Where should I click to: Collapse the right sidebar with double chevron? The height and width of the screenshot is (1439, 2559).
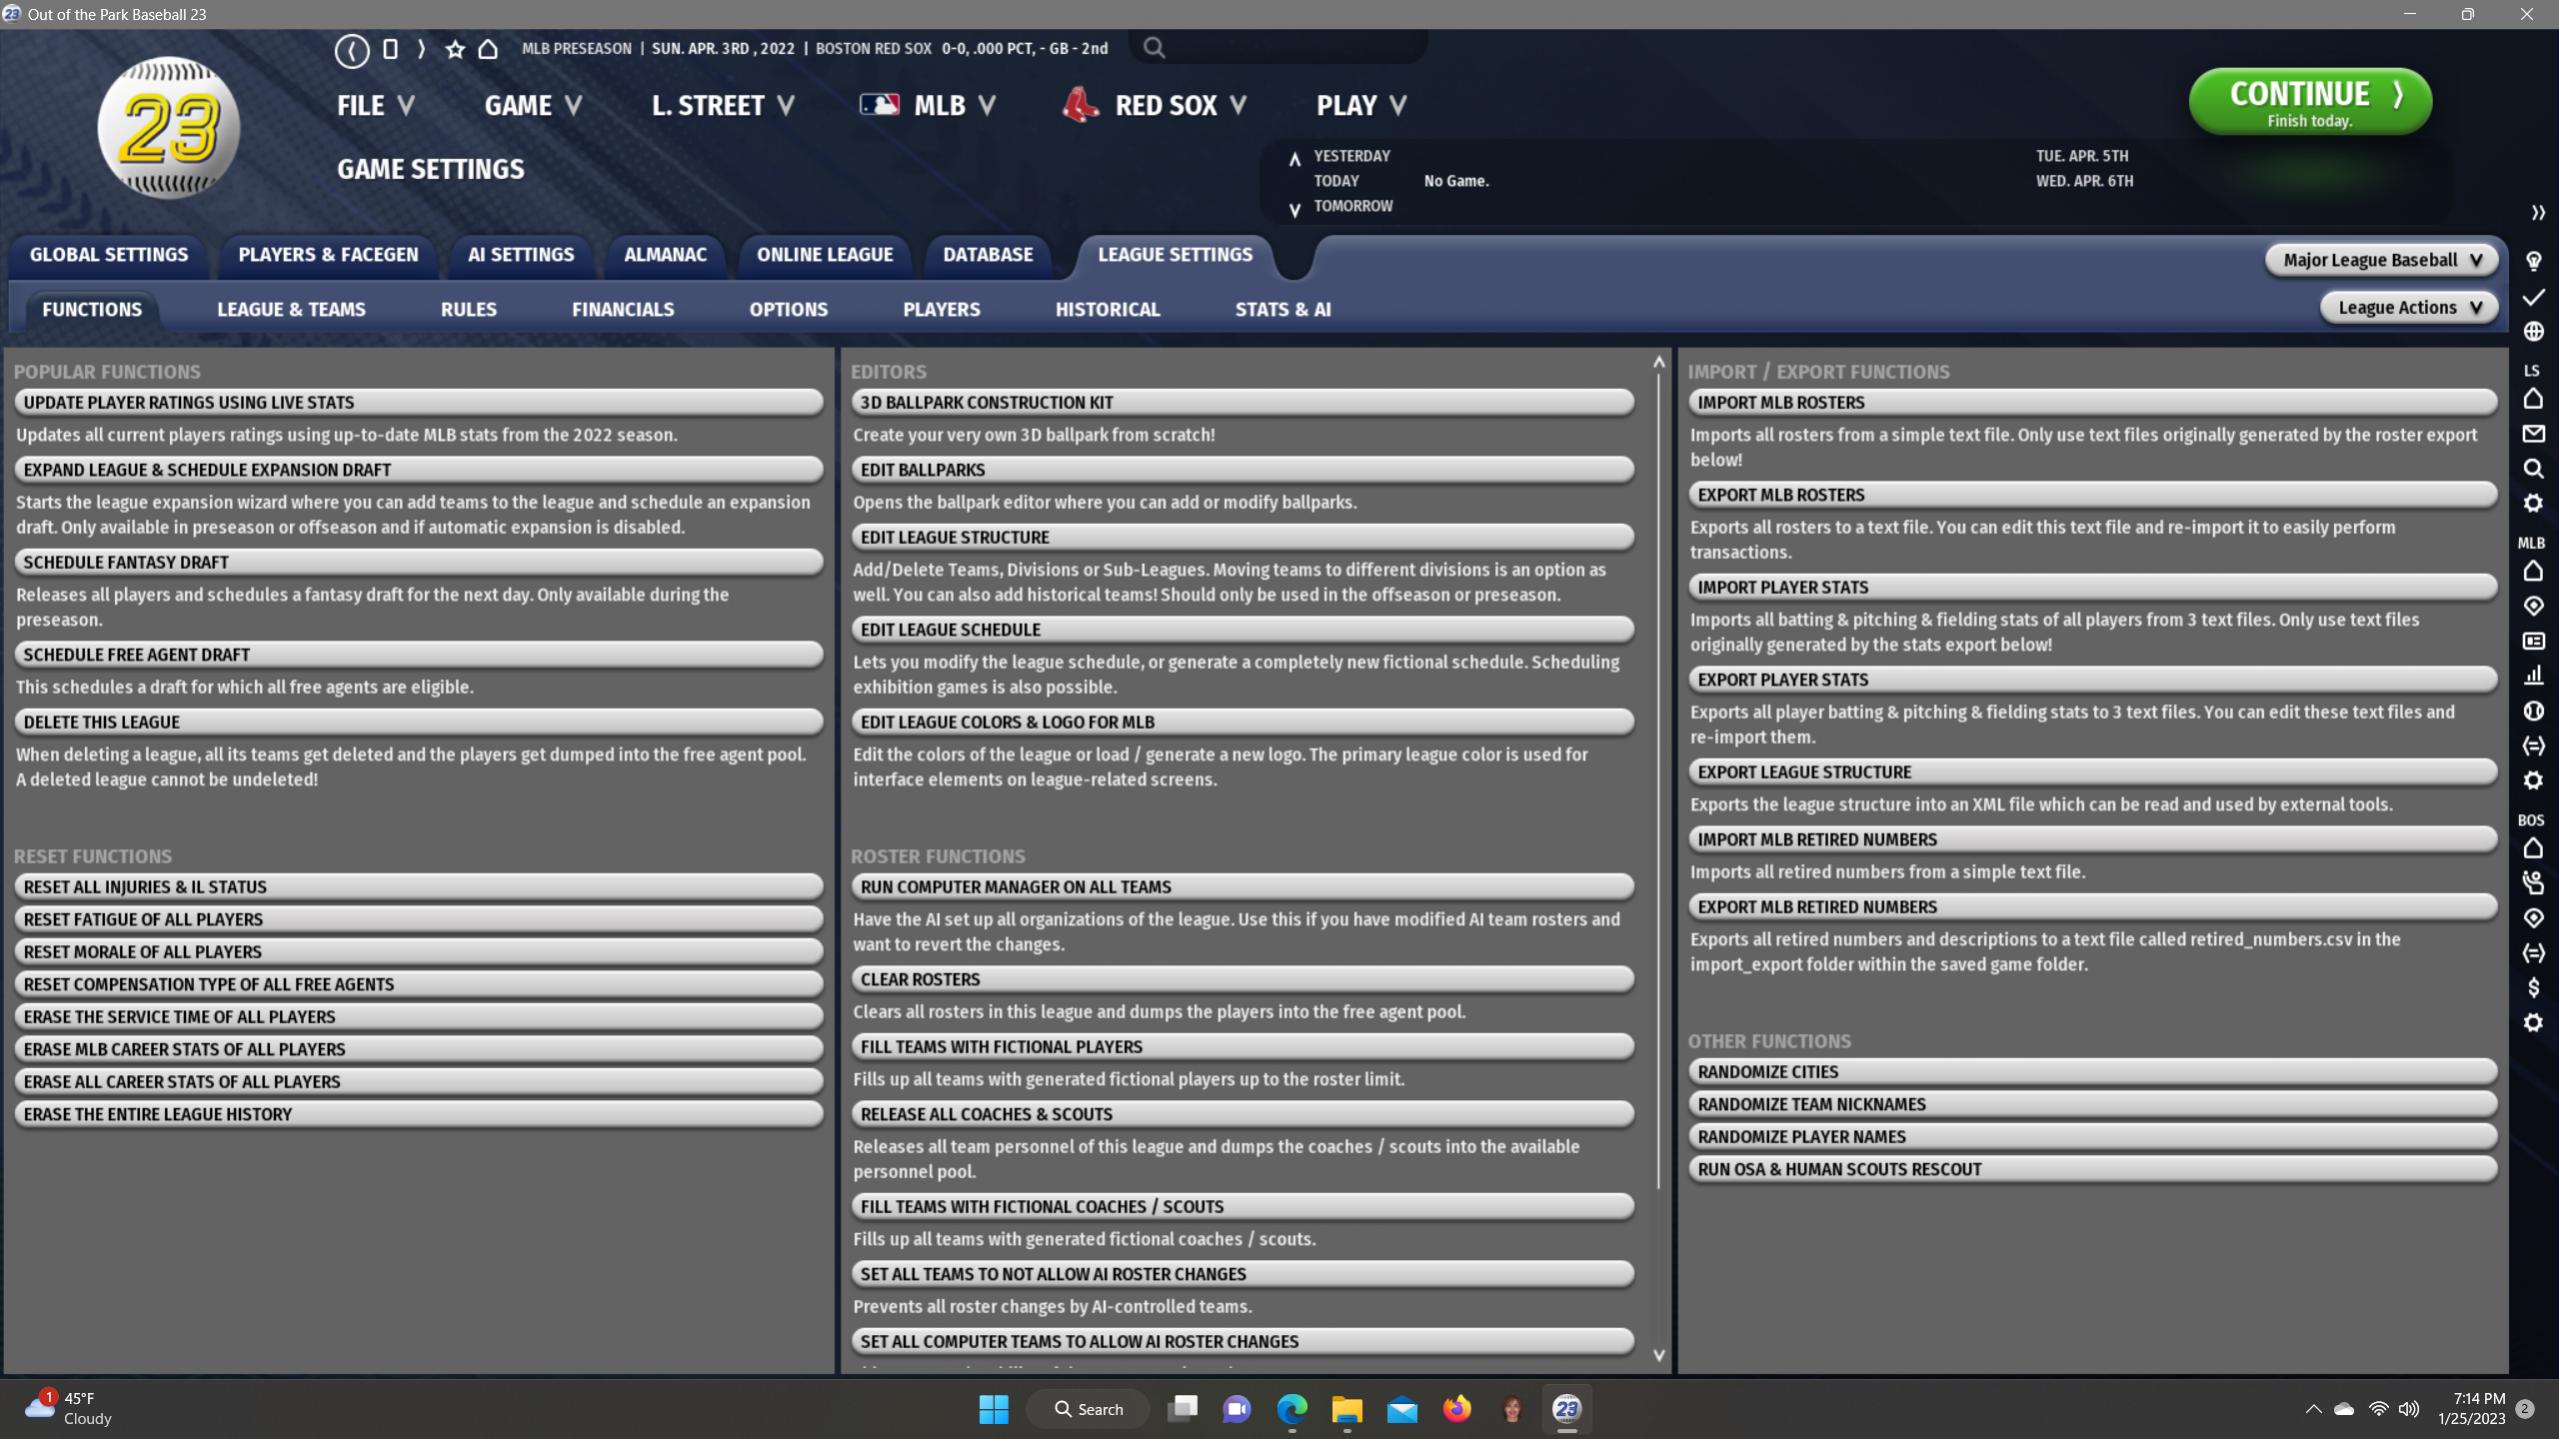[2537, 213]
